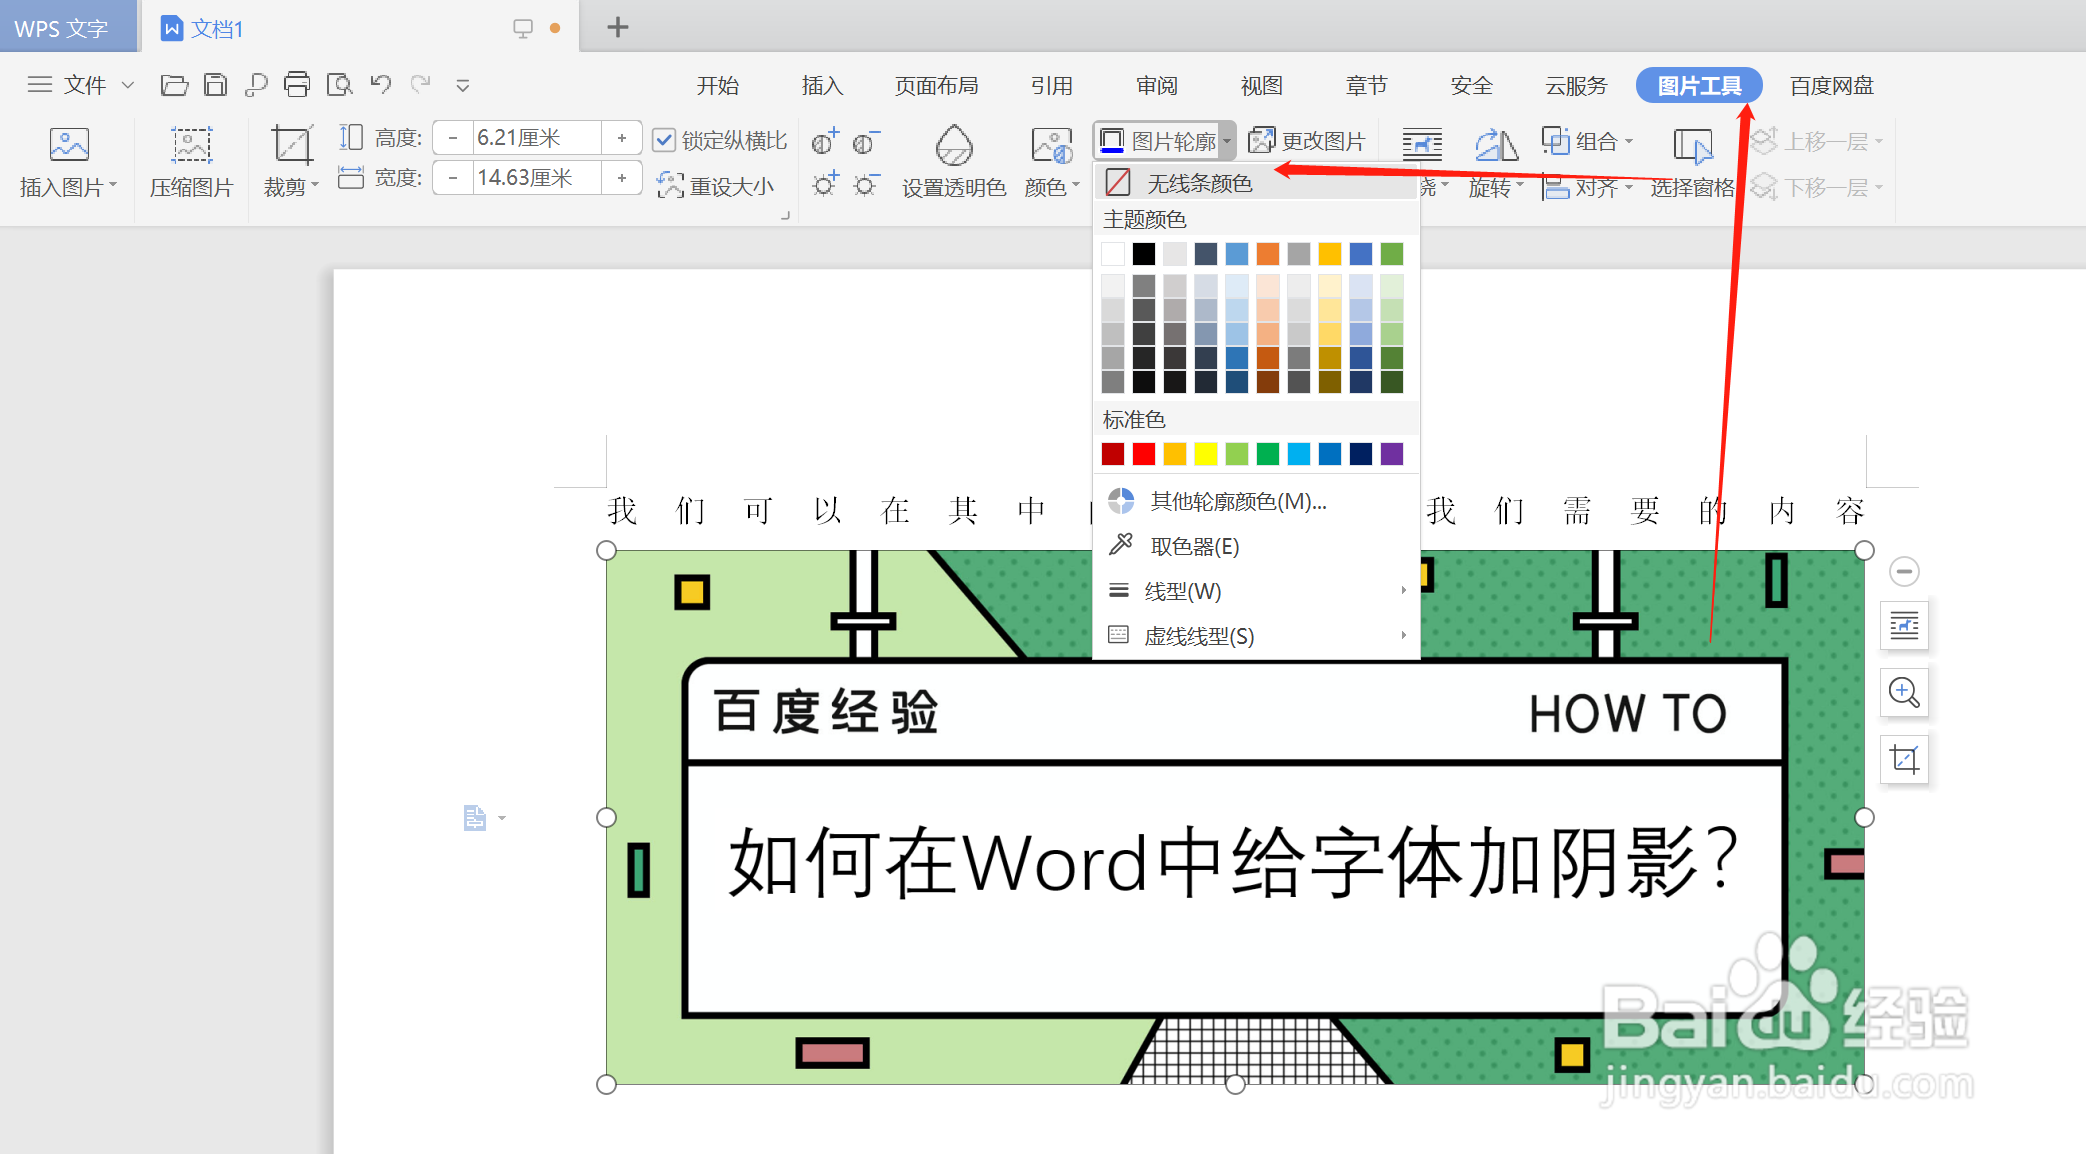Click the Insert Picture icon
Image resolution: width=2086 pixels, height=1154 pixels.
click(x=69, y=145)
